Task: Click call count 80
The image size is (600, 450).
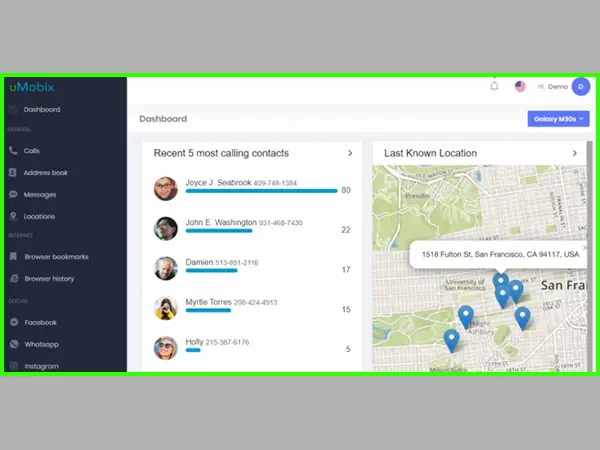Action: [346, 190]
